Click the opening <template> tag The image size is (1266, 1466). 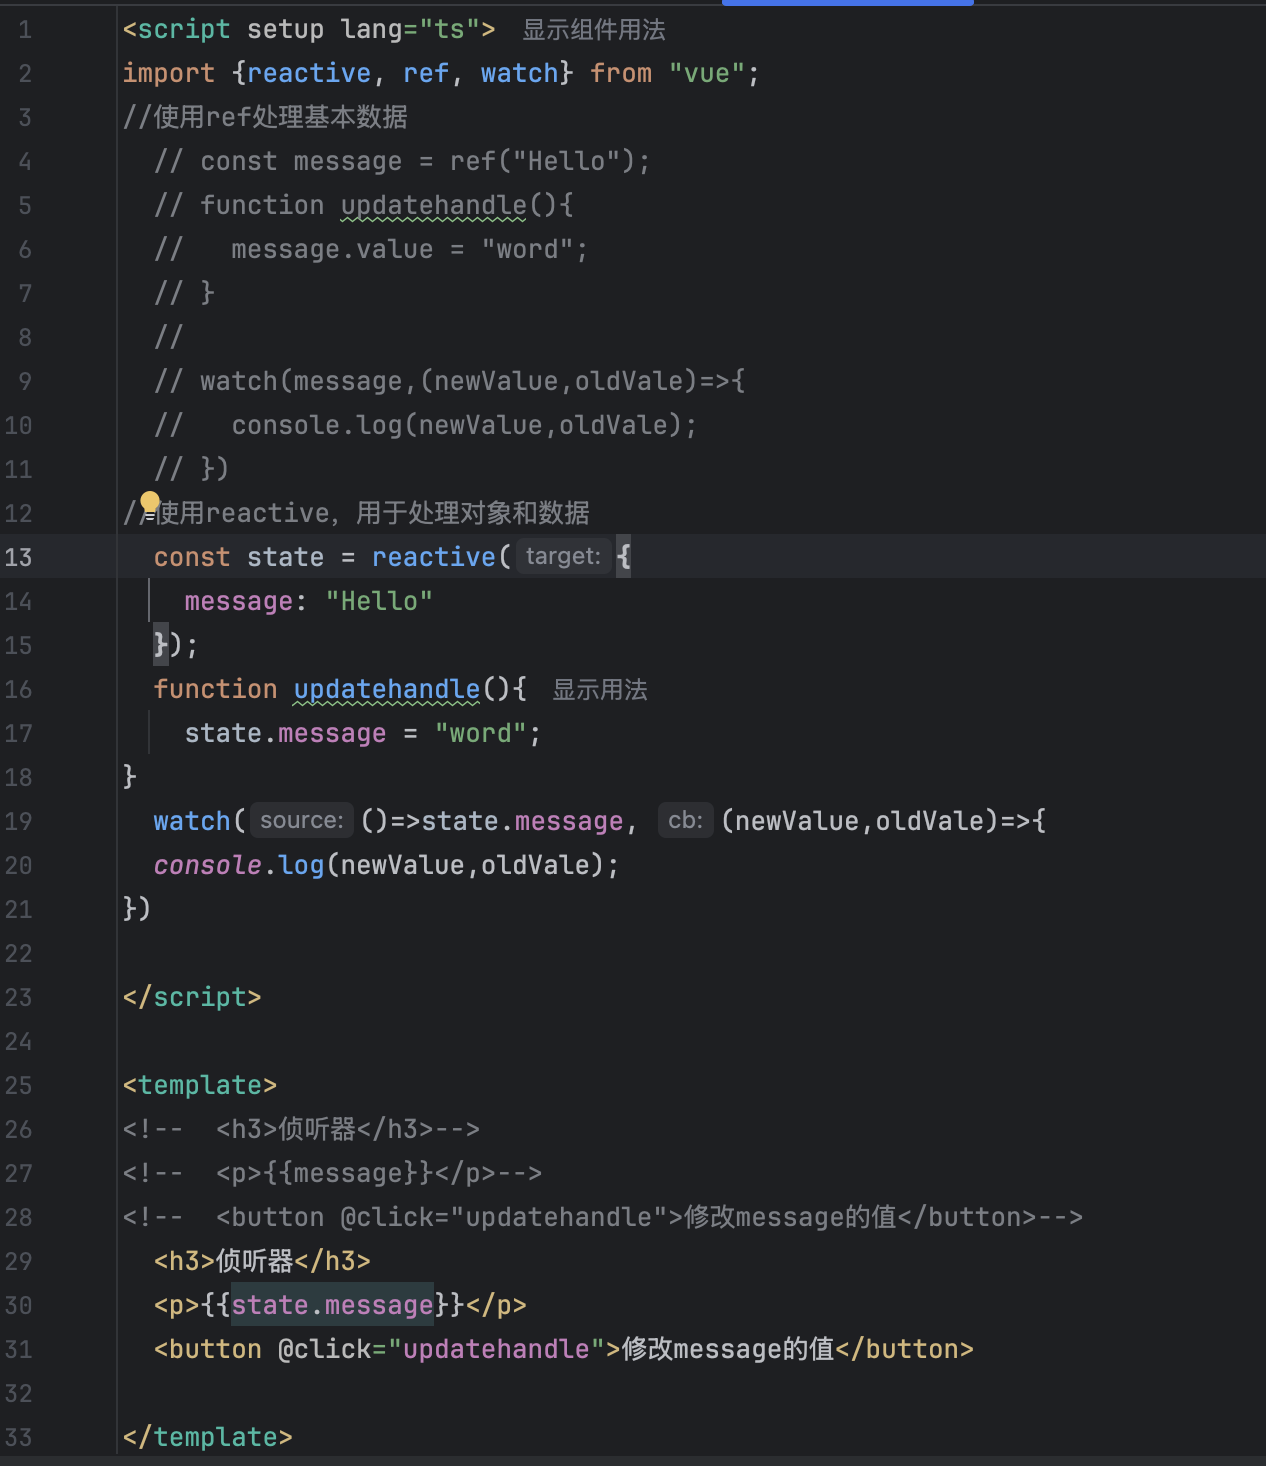click(199, 1086)
